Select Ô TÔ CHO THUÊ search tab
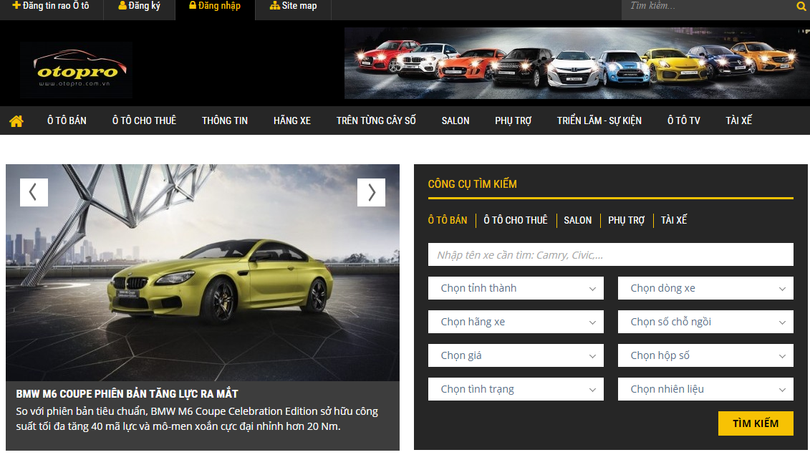Viewport: 810px width, 453px height. tap(515, 220)
